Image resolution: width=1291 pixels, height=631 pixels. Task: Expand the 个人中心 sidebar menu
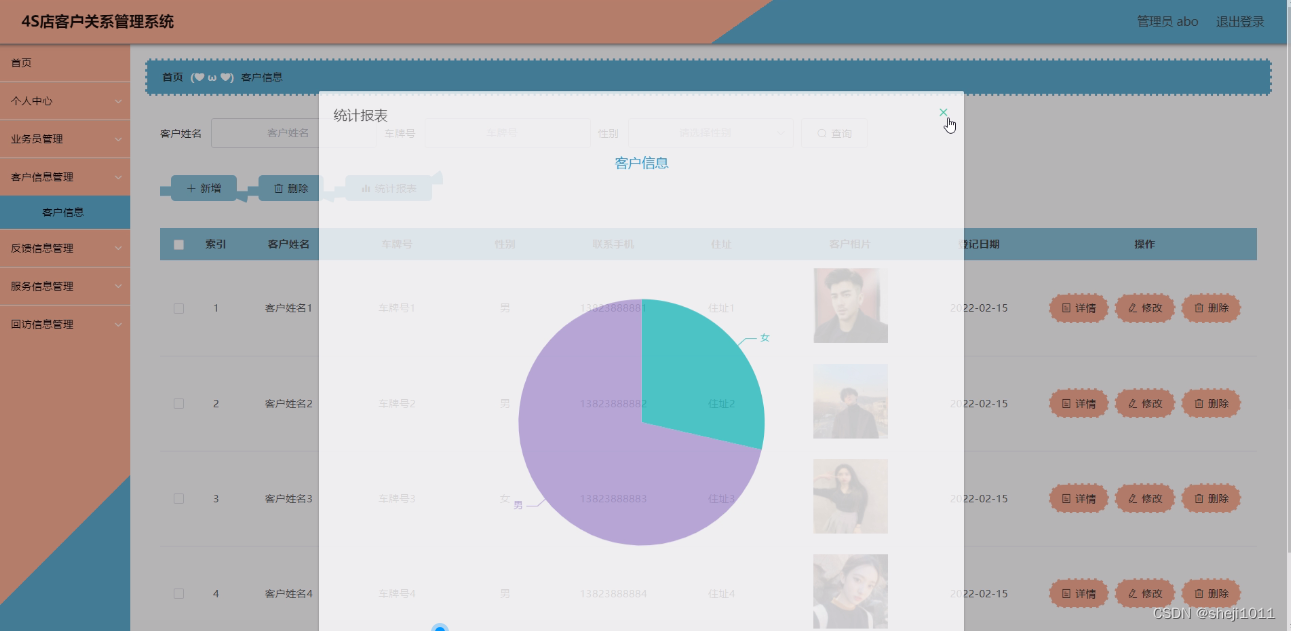(x=64, y=100)
